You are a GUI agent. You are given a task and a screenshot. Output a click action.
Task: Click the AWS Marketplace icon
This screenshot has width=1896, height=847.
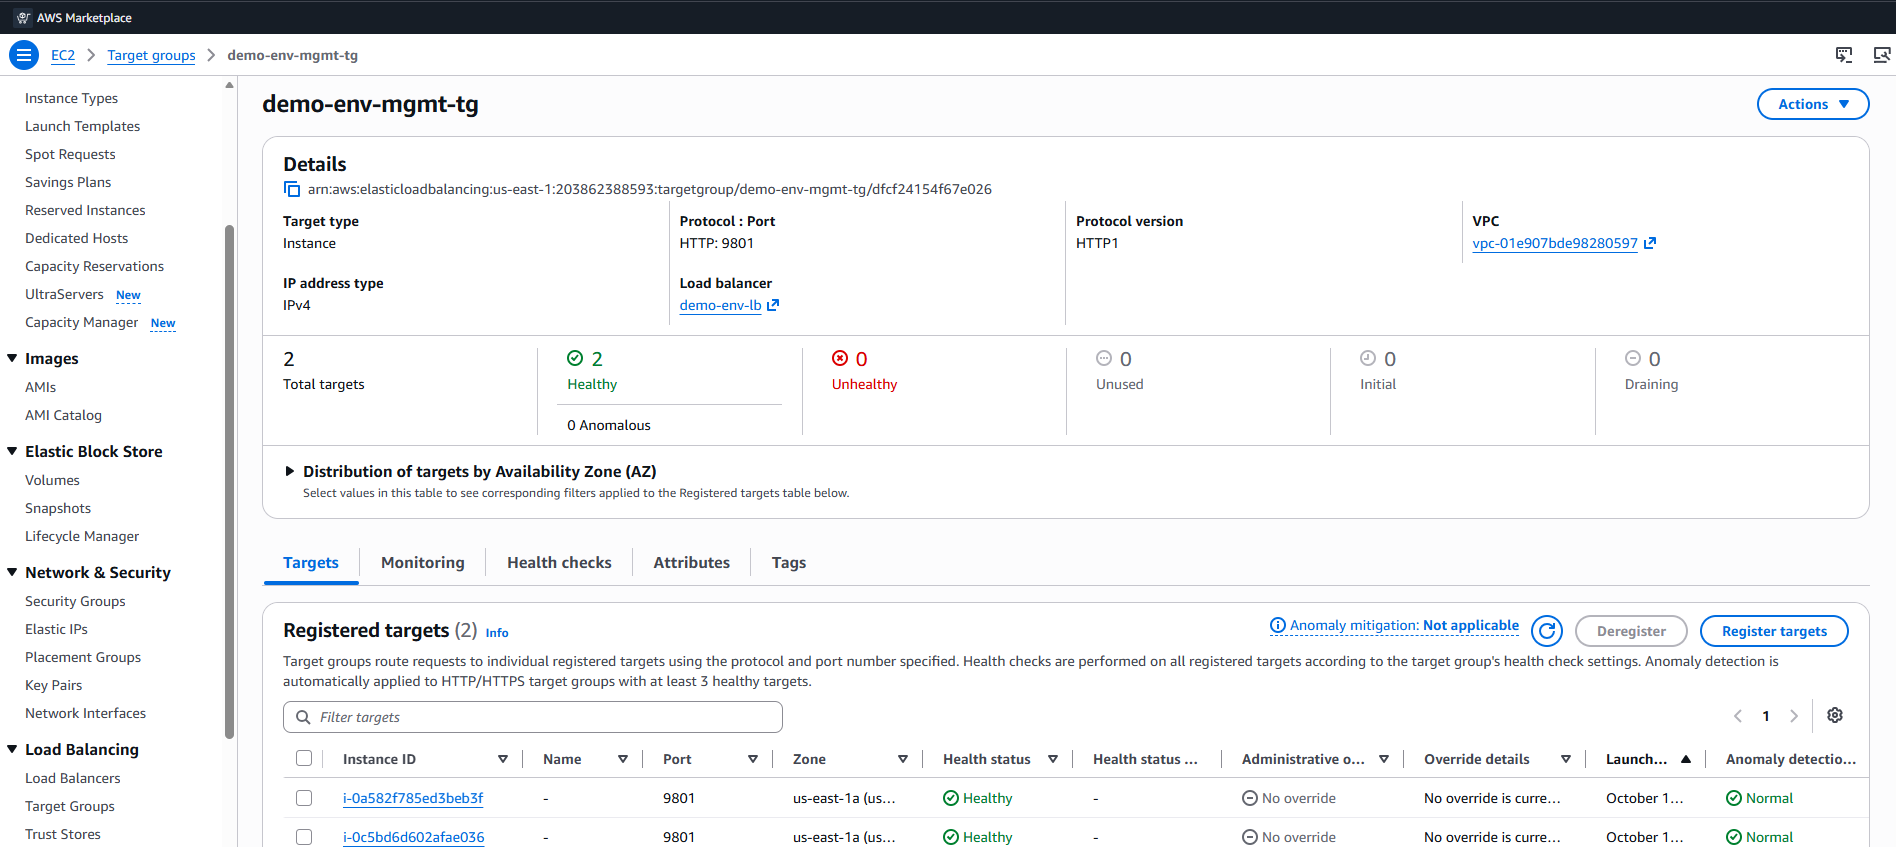click(24, 18)
